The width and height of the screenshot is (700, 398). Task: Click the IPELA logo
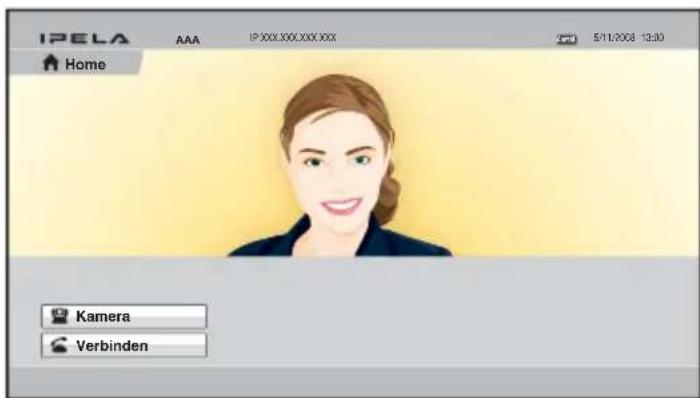tap(84, 39)
